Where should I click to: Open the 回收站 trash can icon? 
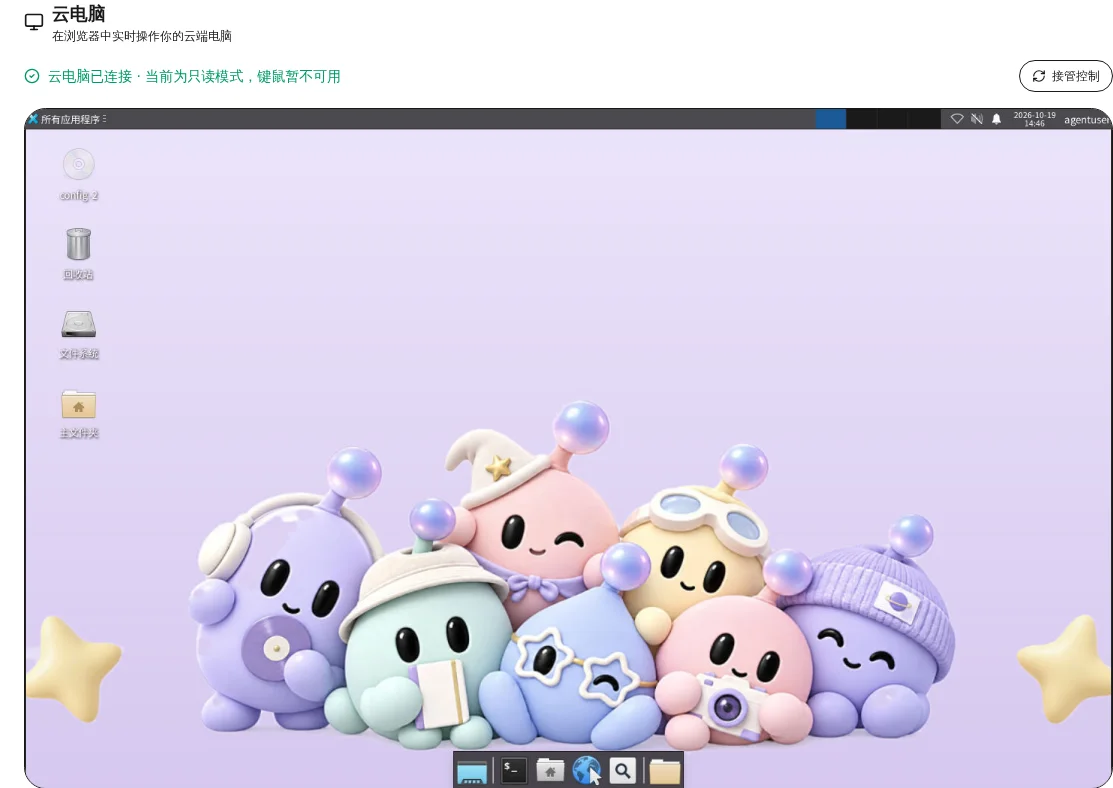coord(78,244)
